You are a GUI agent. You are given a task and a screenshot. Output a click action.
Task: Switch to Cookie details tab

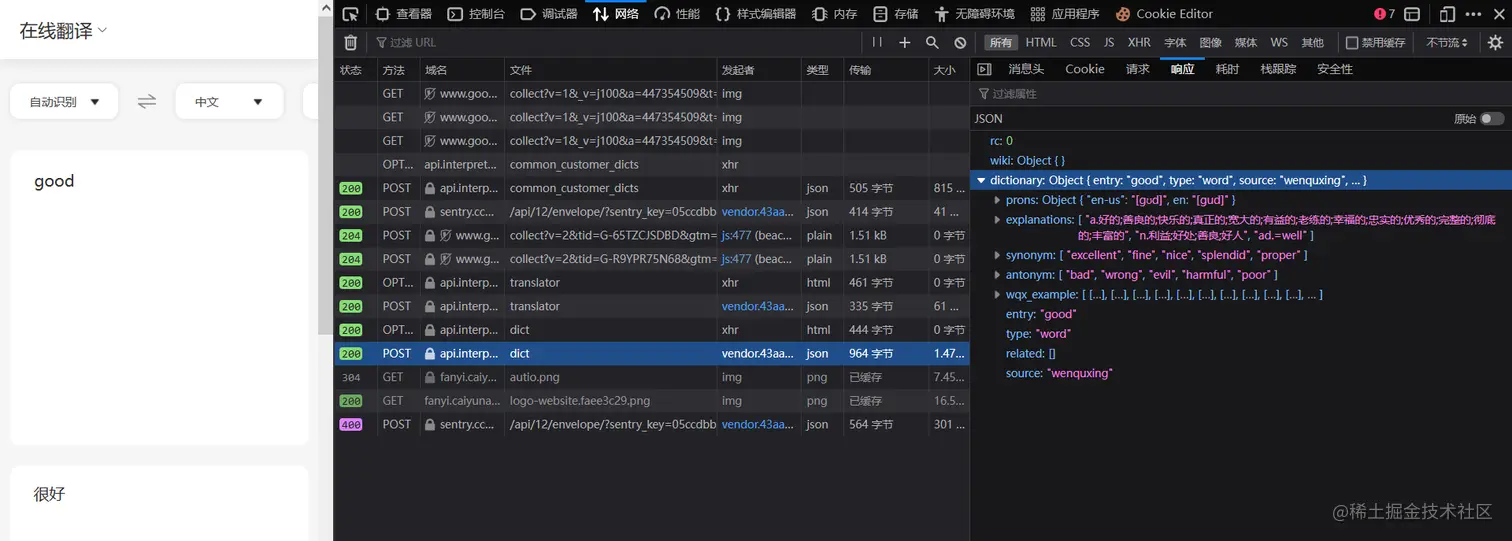pyautogui.click(x=1085, y=69)
